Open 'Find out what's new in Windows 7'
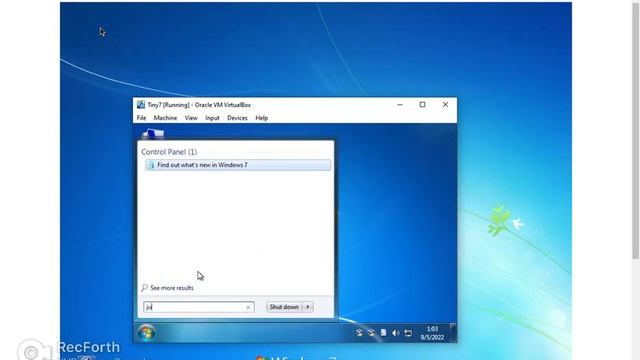 [238, 165]
